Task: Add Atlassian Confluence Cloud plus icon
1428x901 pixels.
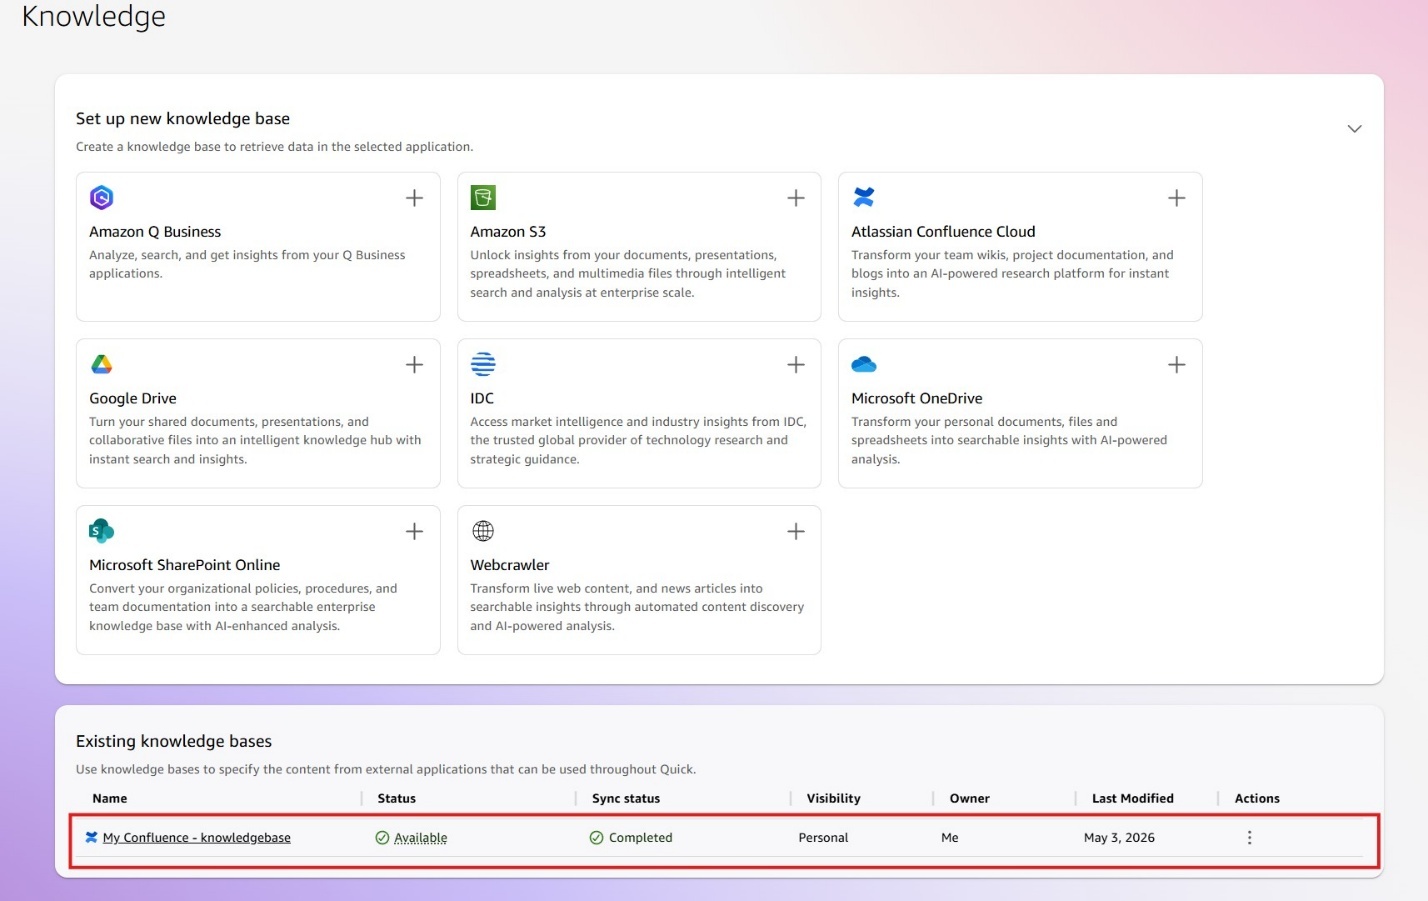Action: point(1177,198)
